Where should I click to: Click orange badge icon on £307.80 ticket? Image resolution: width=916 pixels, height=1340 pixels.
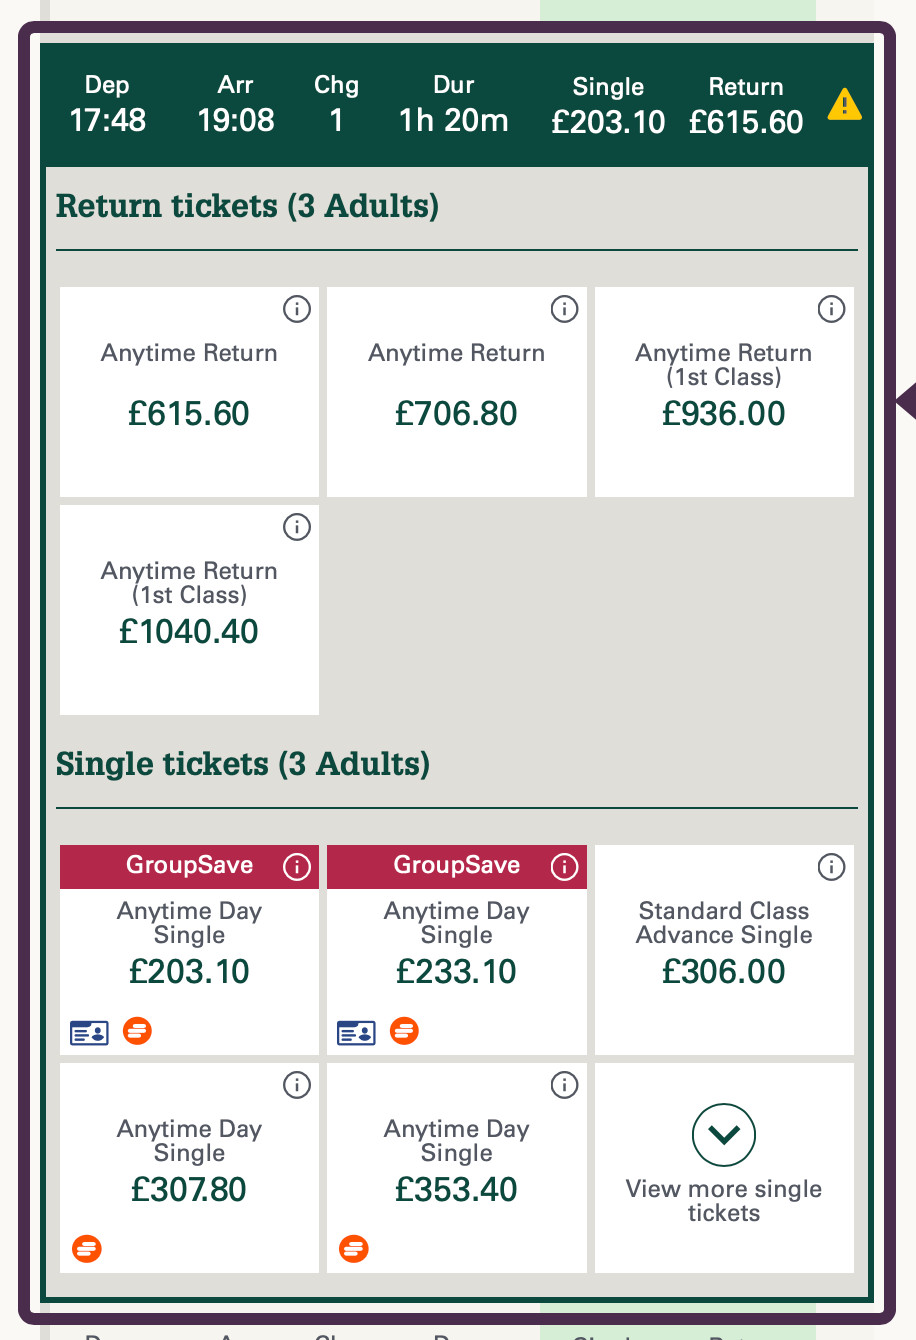pyautogui.click(x=87, y=1249)
